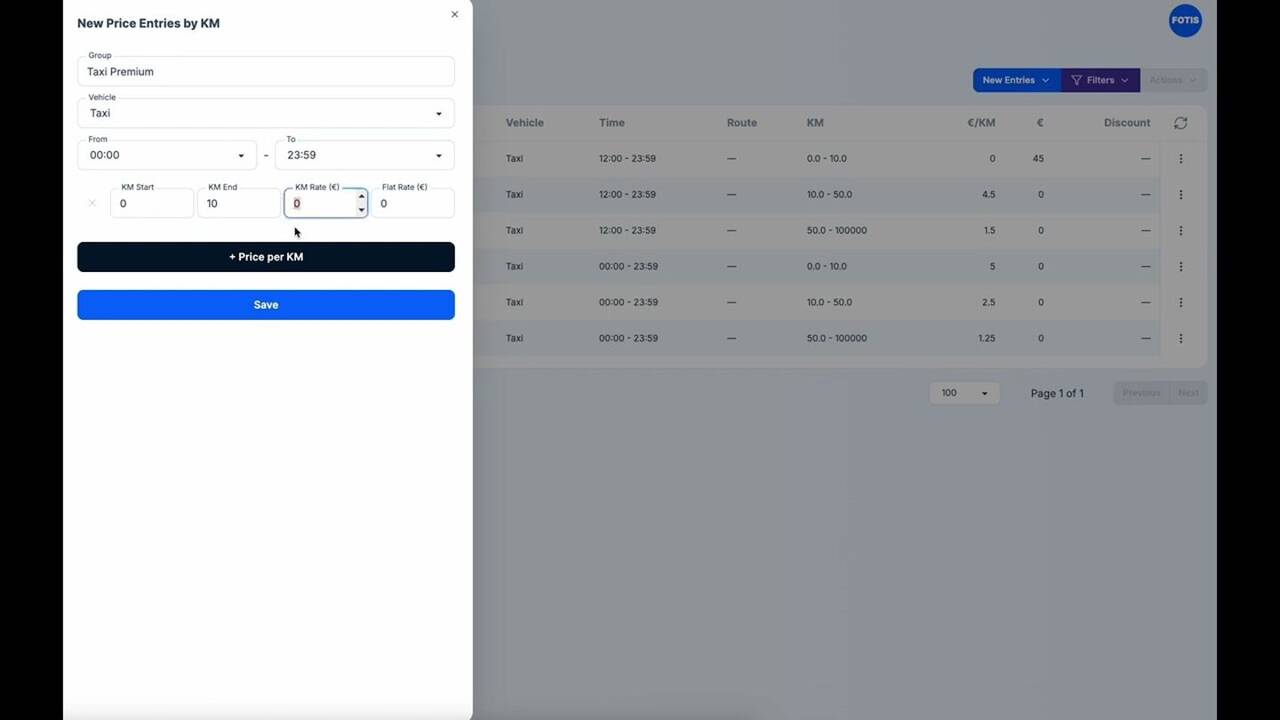This screenshot has width=1280, height=720.
Task: Decrease KM Rate with the down stepper arrow
Action: tap(361, 210)
